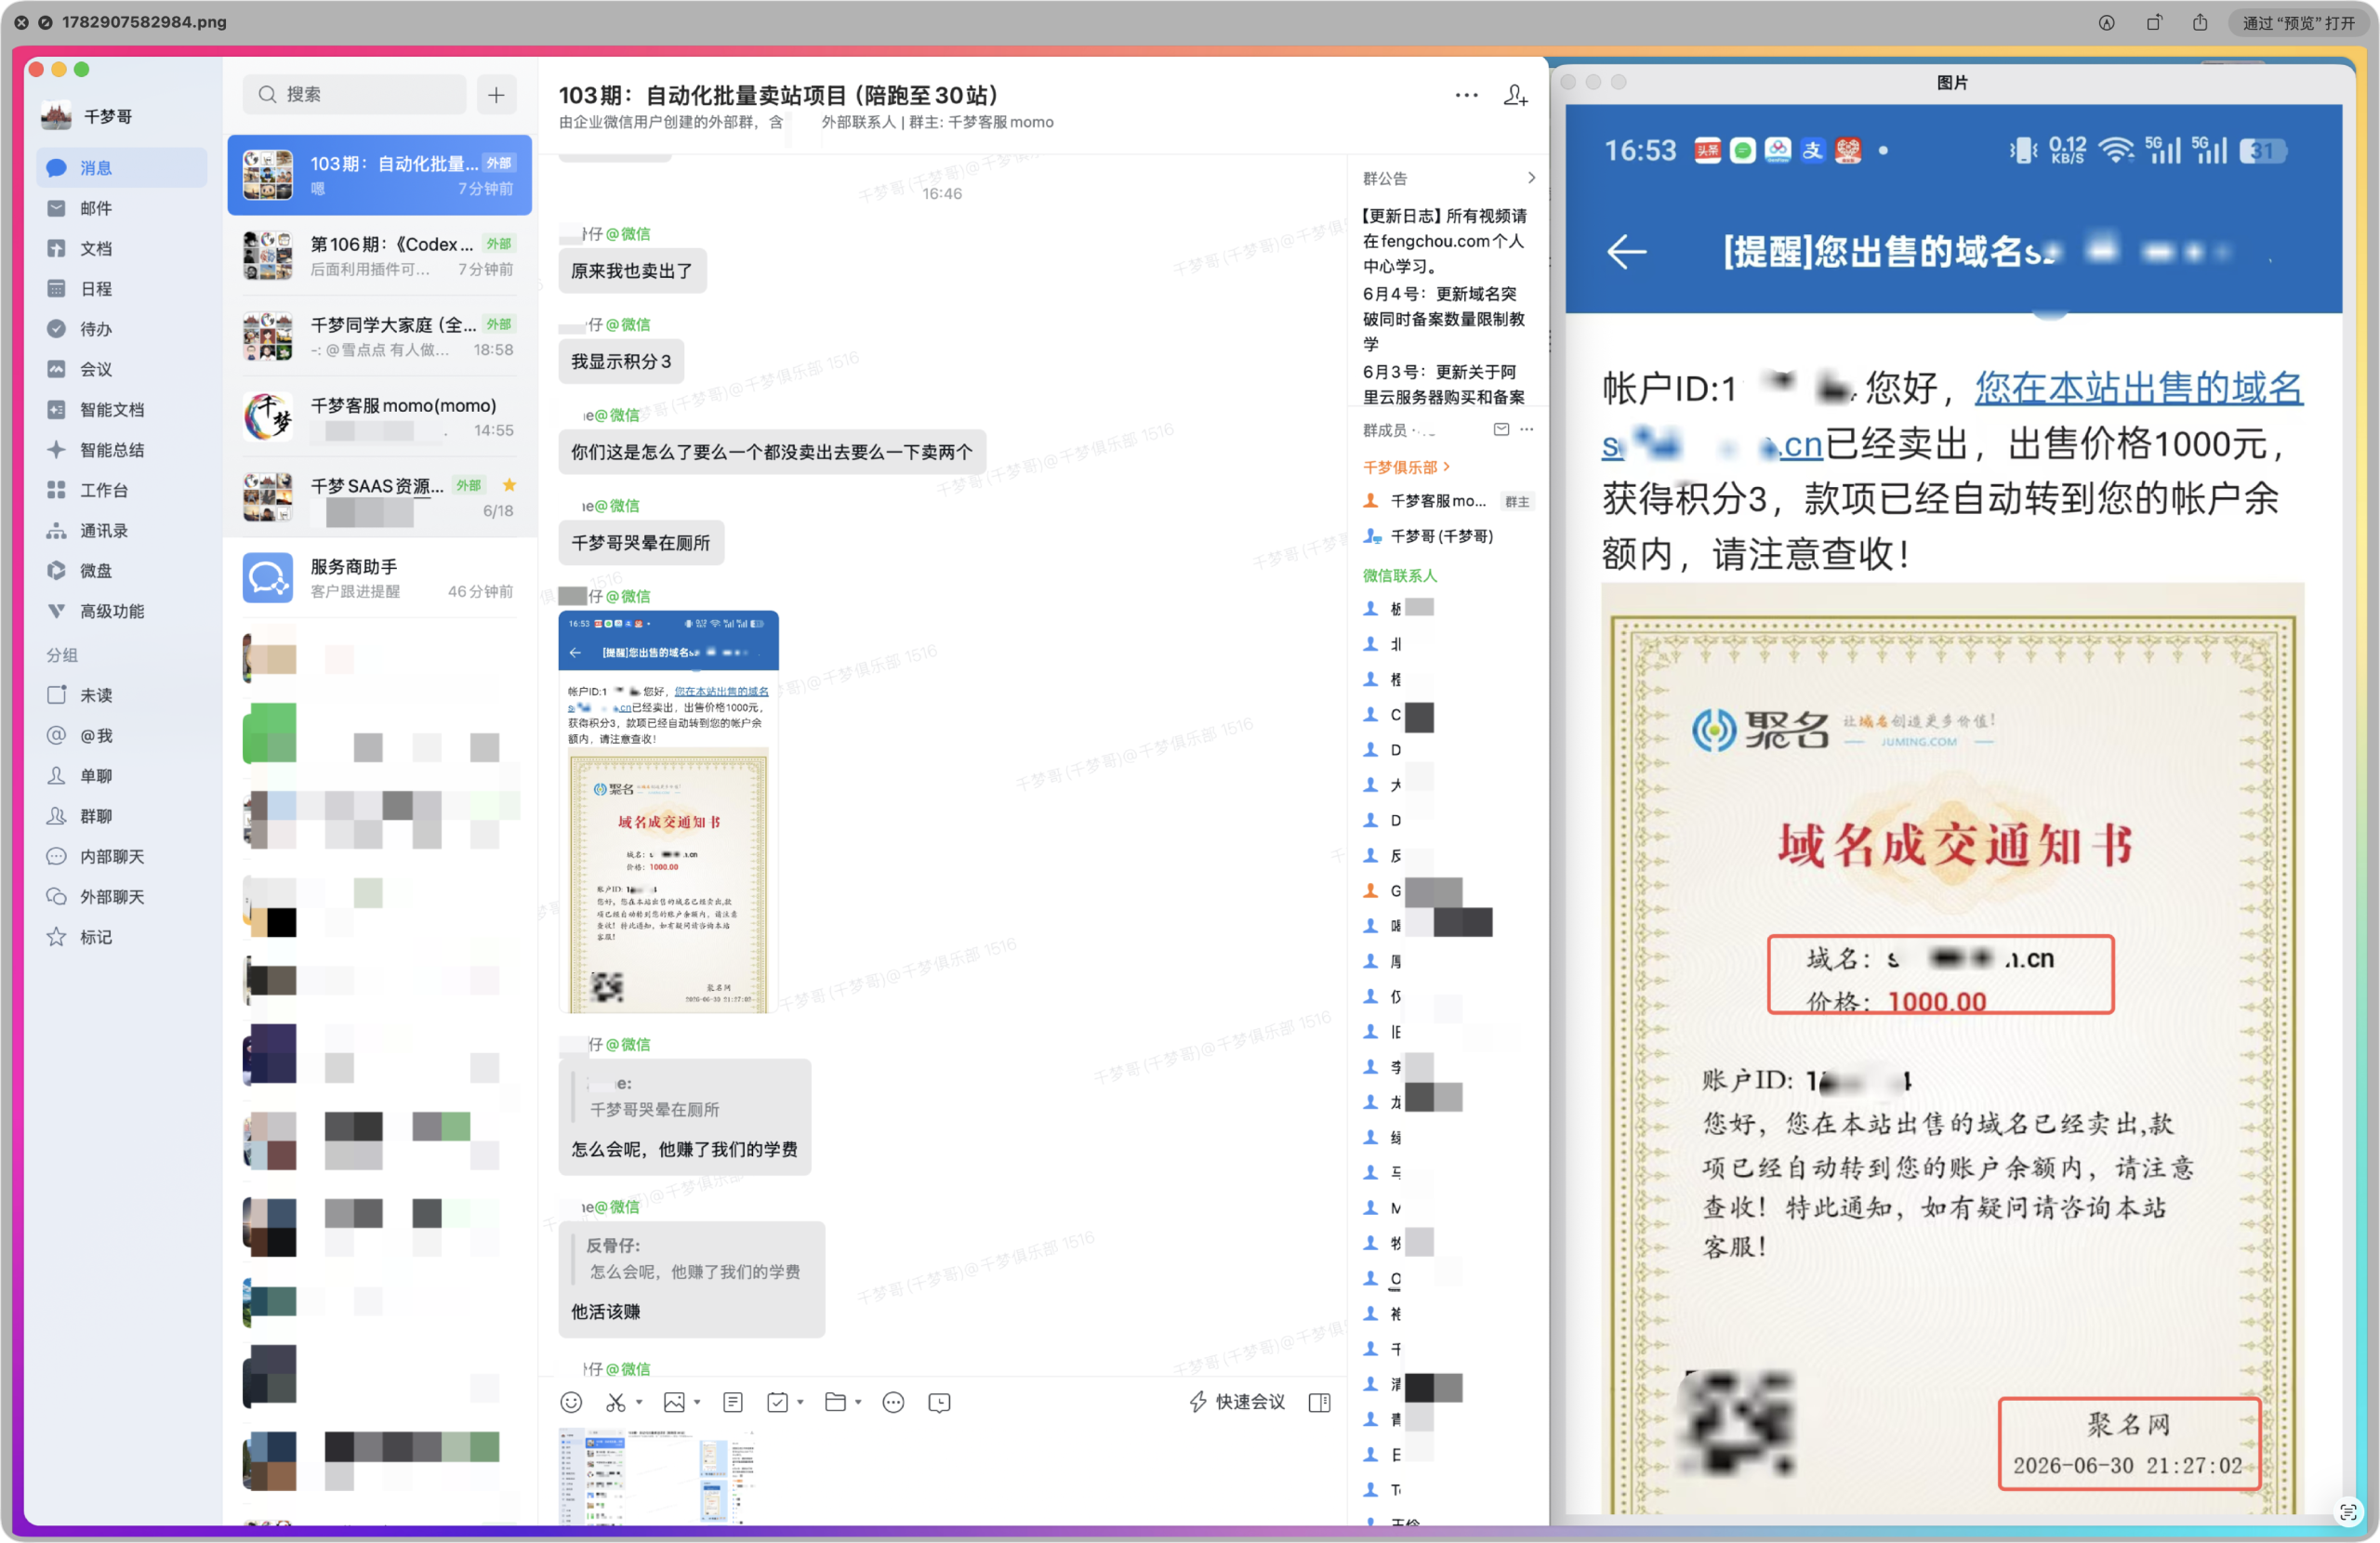Viewport: 2380px width, 1543px height.
Task: Open the 千梦 SAAS资源 group chat
Action: click(380, 497)
